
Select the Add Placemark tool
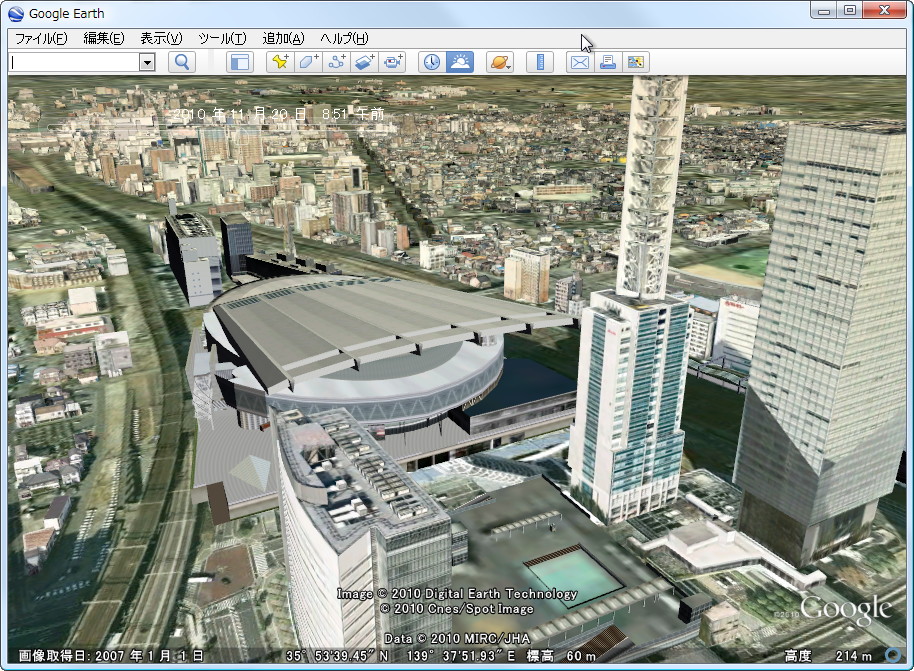pyautogui.click(x=280, y=61)
